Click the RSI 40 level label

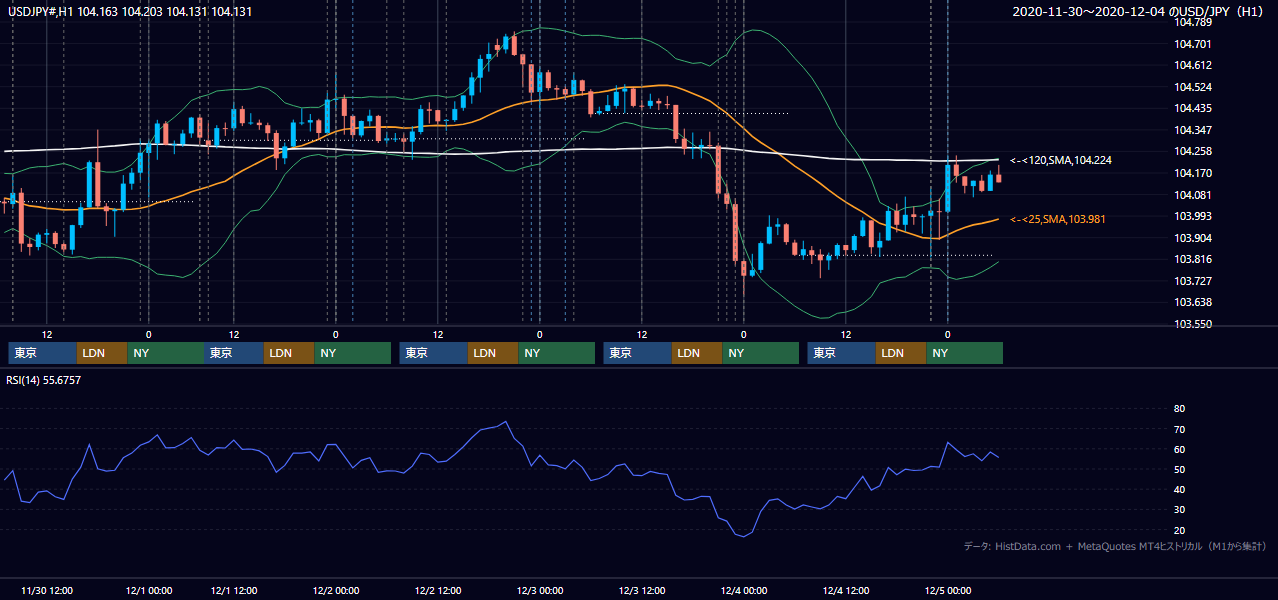[x=1179, y=489]
